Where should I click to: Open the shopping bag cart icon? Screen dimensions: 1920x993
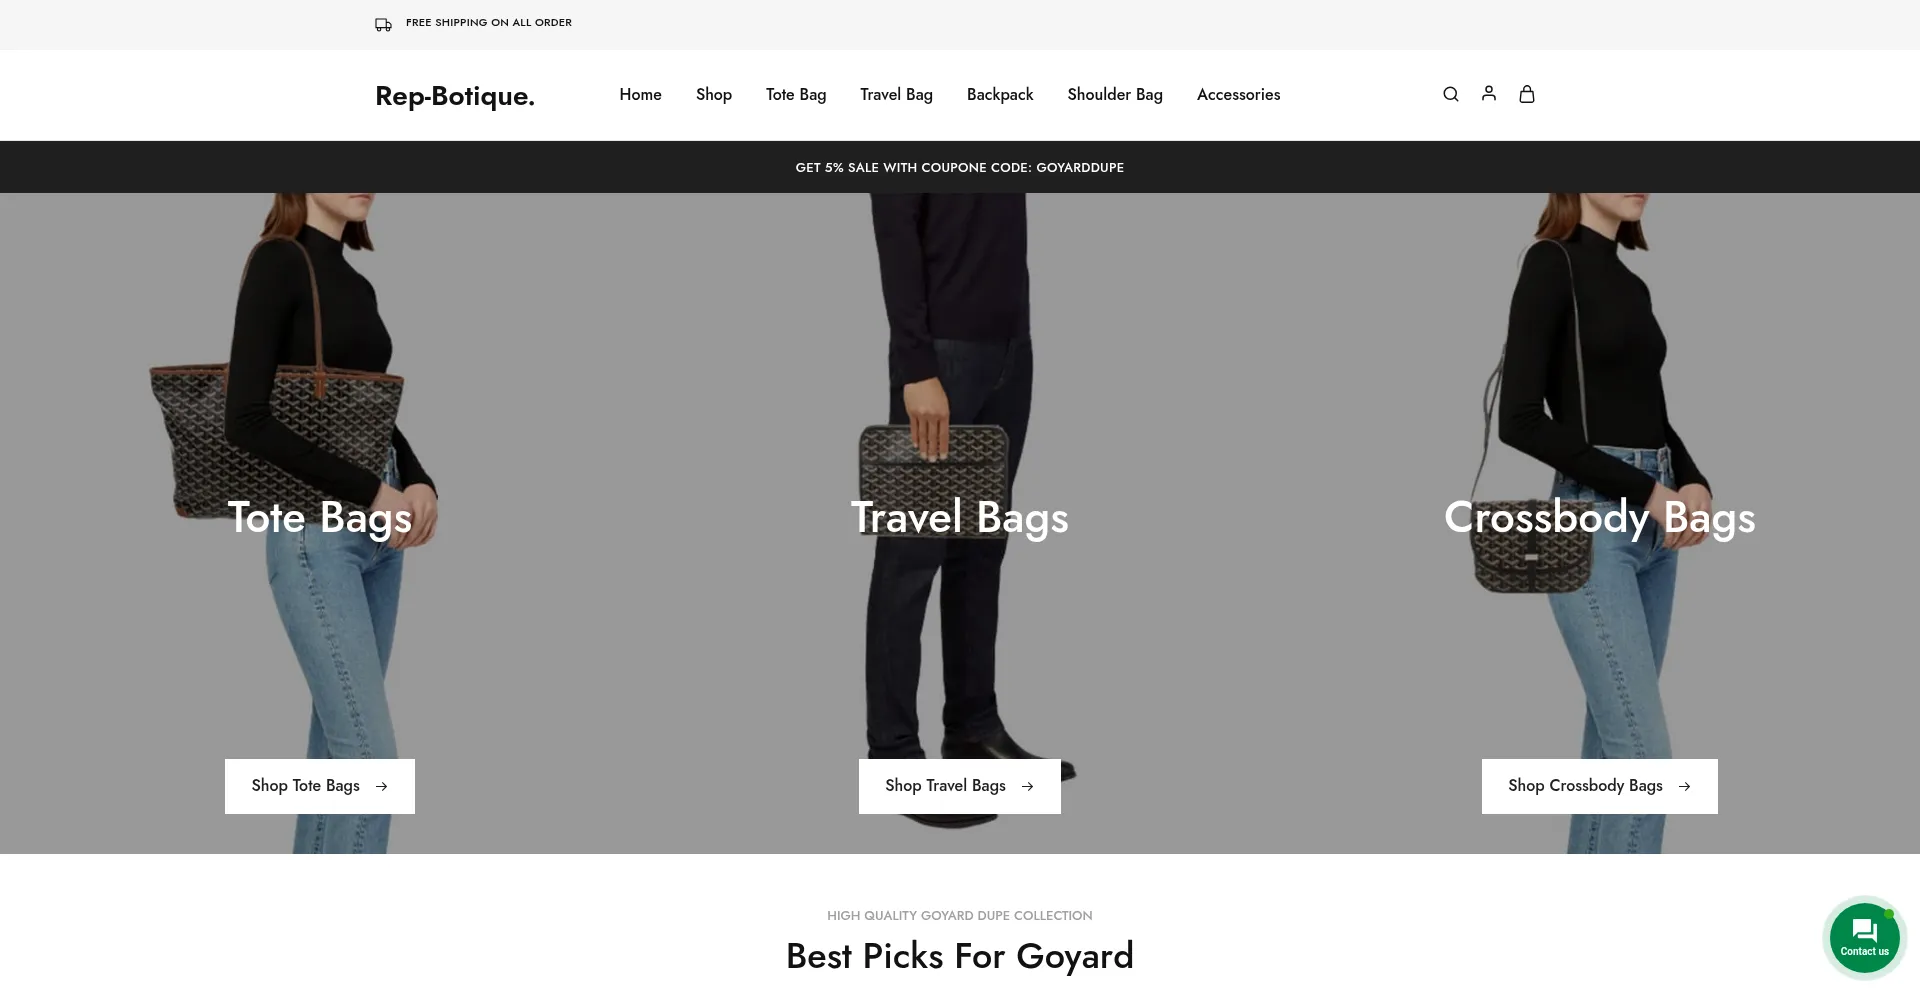click(1526, 93)
